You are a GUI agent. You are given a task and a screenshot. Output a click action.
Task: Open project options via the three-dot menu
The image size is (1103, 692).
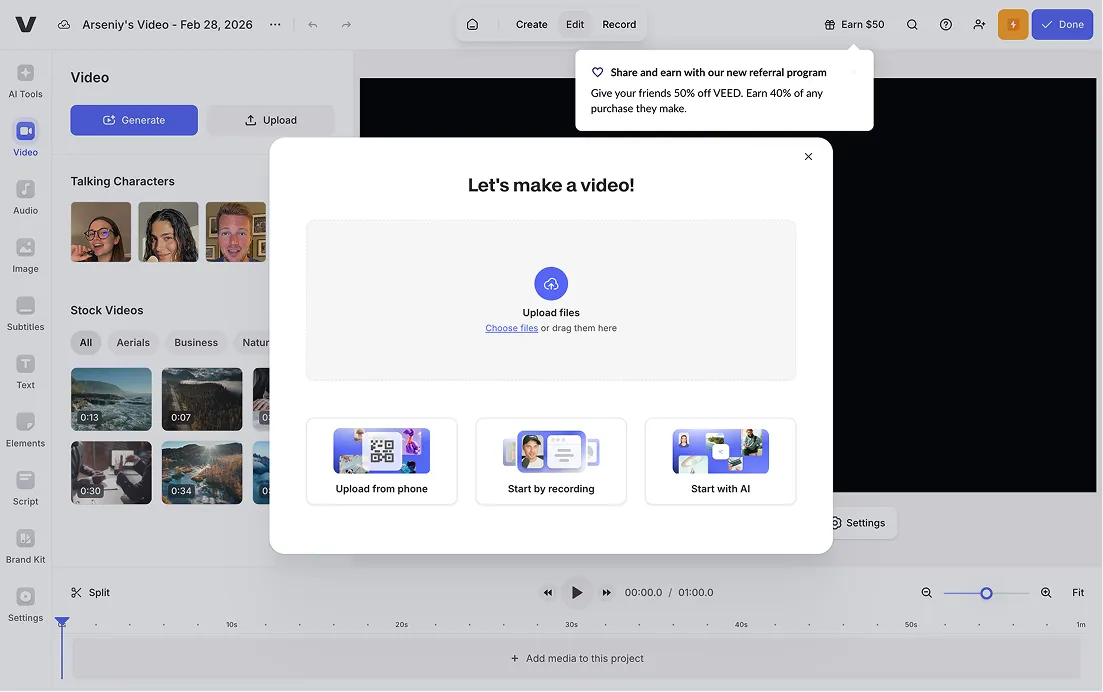(275, 24)
